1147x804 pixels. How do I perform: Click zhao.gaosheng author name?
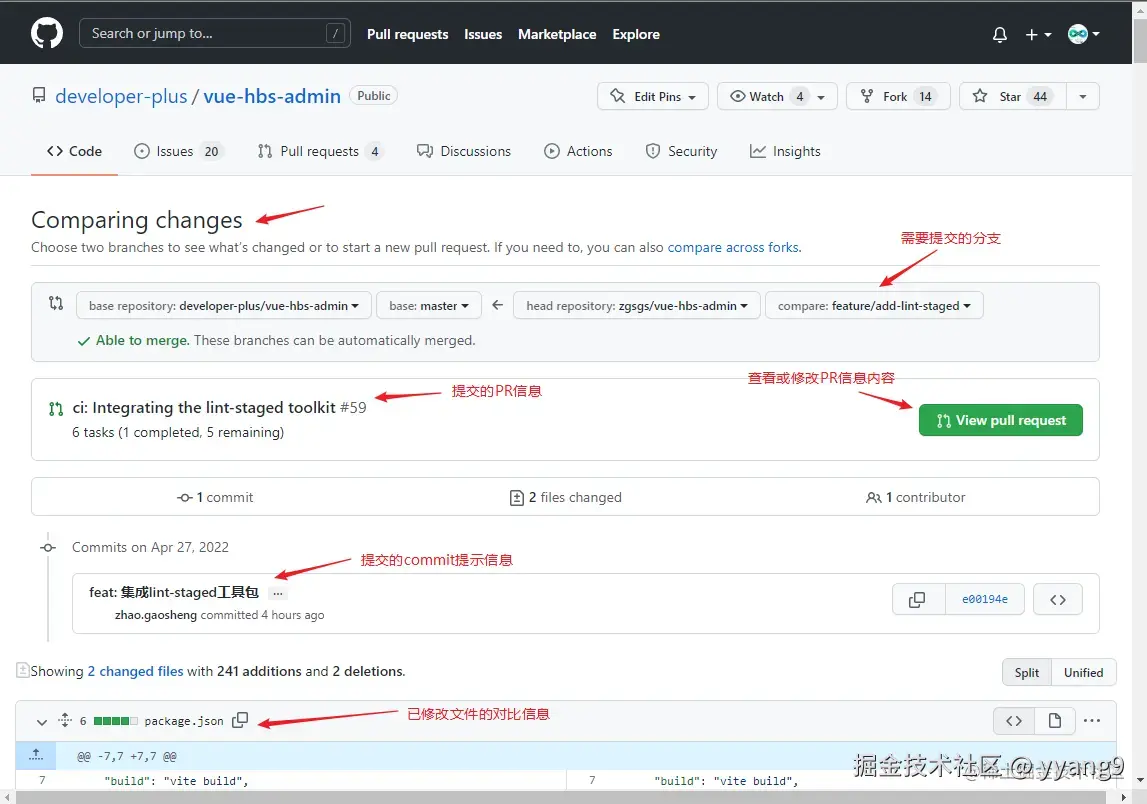pyautogui.click(x=156, y=615)
